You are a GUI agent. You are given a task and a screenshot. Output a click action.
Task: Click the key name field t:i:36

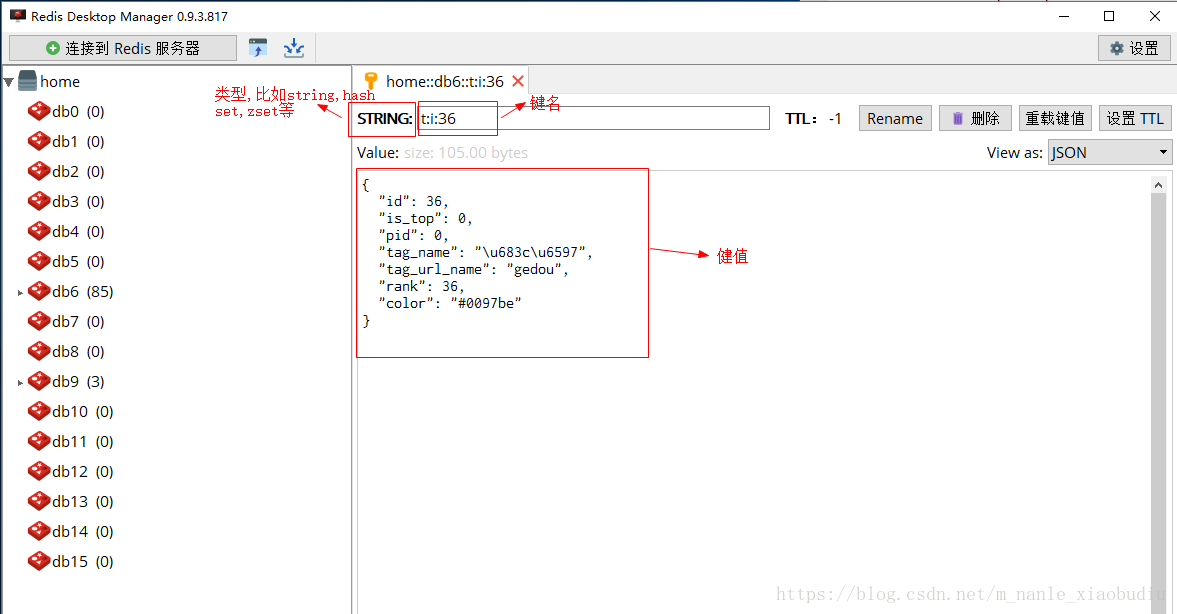(594, 119)
